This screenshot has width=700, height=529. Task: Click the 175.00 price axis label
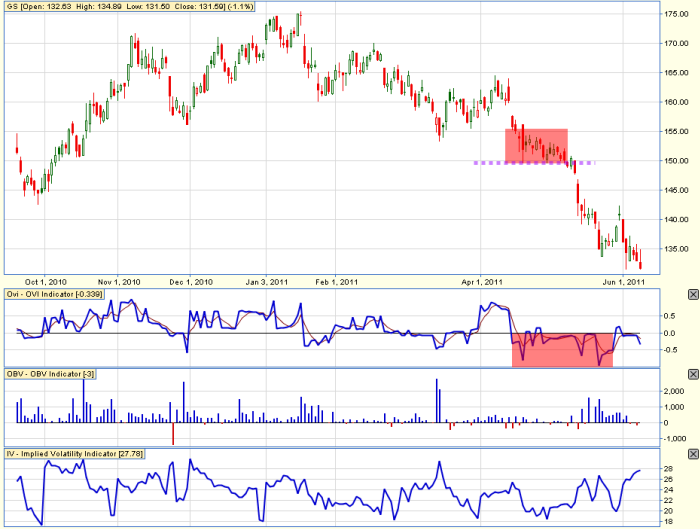click(676, 14)
